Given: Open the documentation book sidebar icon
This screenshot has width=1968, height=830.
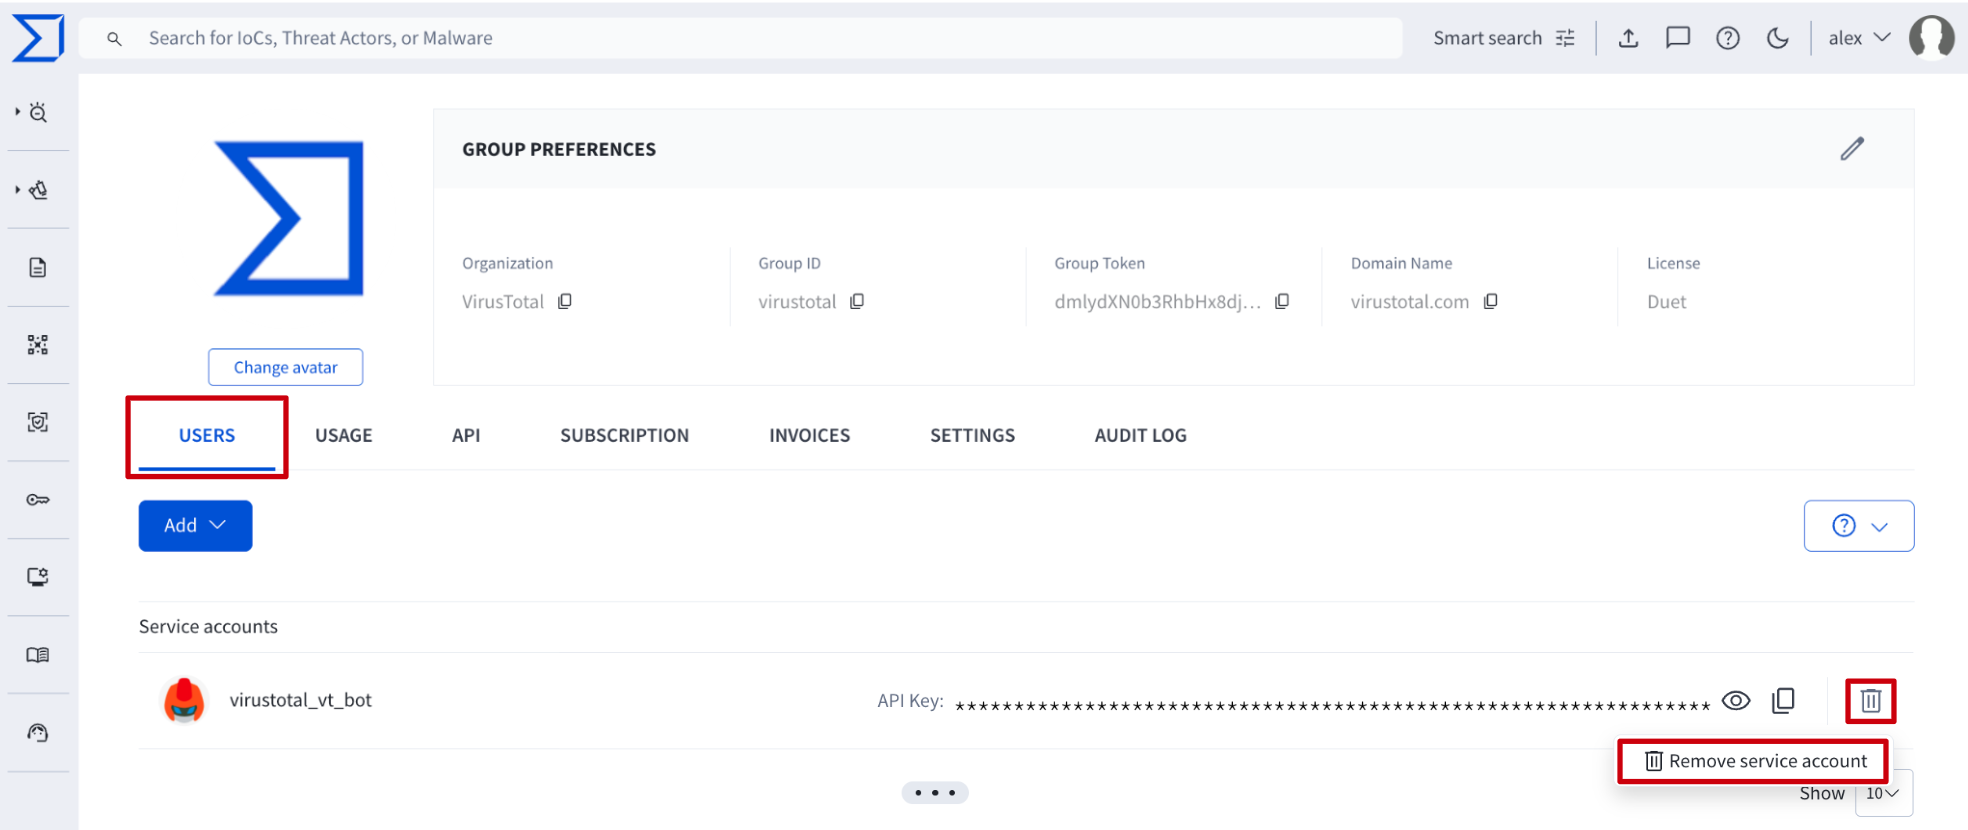Looking at the screenshot, I should (x=38, y=655).
